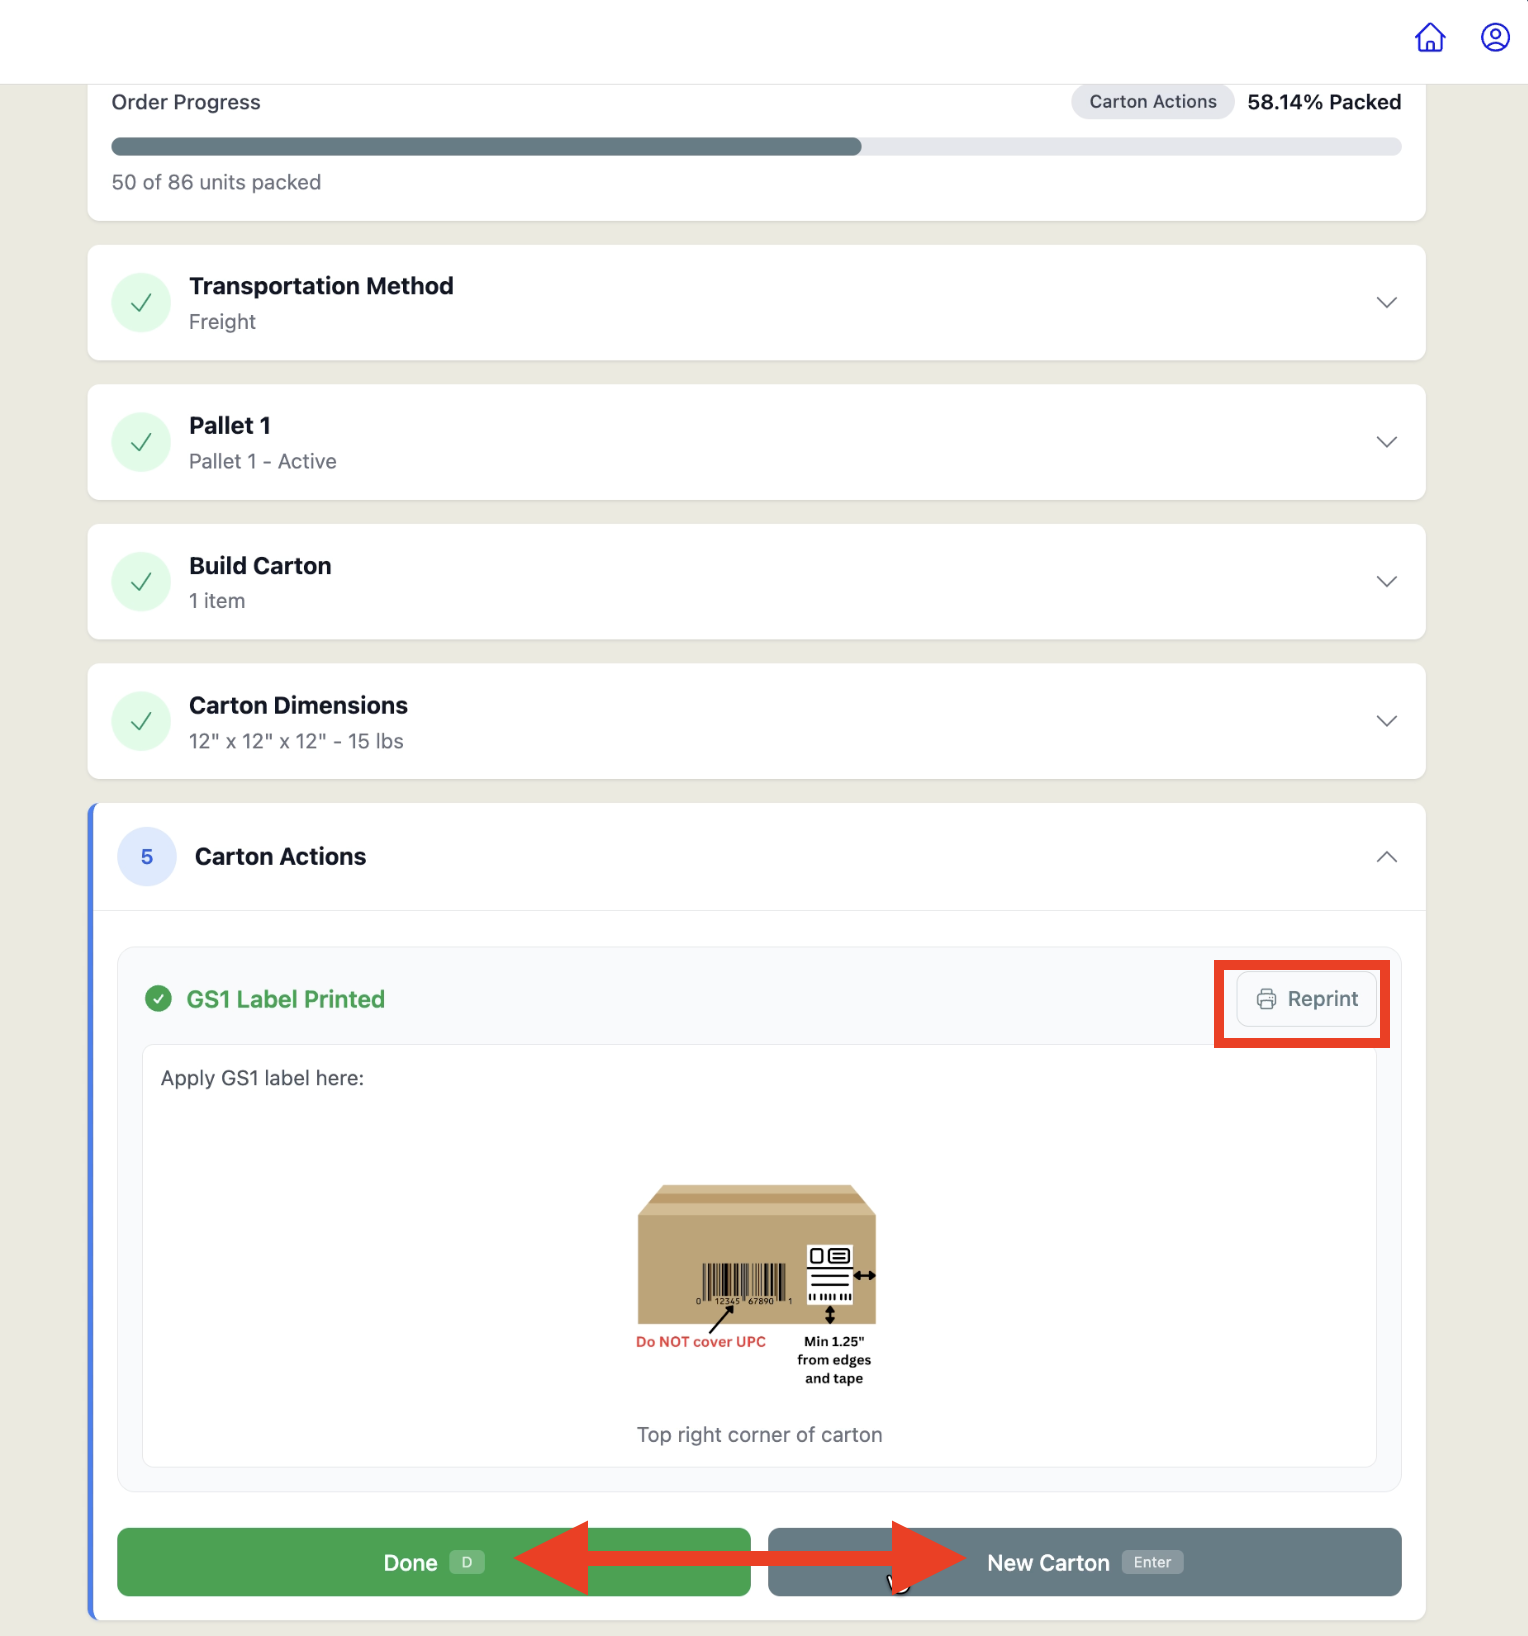
Task: Click the printer icon on Reprint
Action: click(x=1266, y=999)
